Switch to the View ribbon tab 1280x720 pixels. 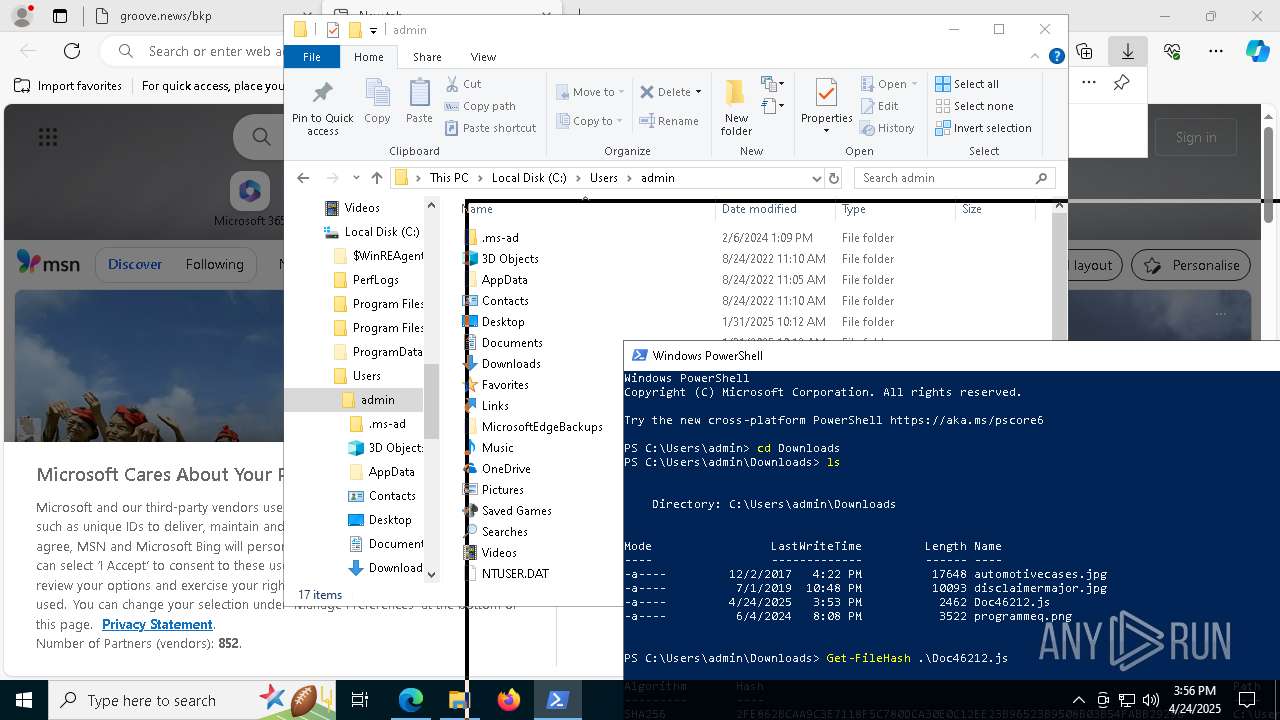(483, 57)
